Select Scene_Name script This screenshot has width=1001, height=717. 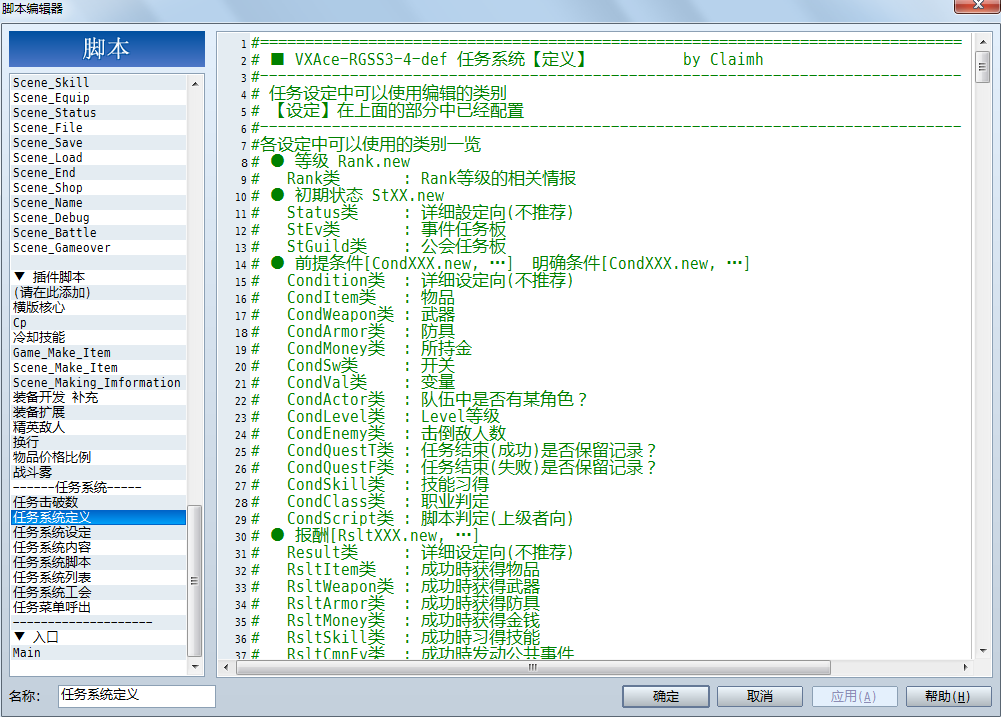(99, 202)
